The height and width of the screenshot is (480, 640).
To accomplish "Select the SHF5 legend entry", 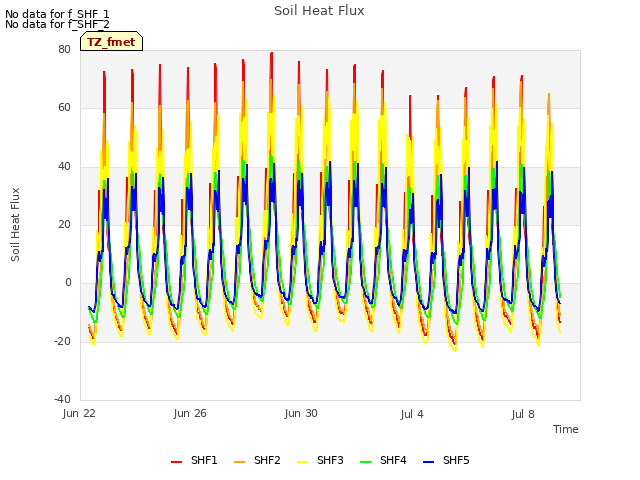I will pyautogui.click(x=447, y=460).
